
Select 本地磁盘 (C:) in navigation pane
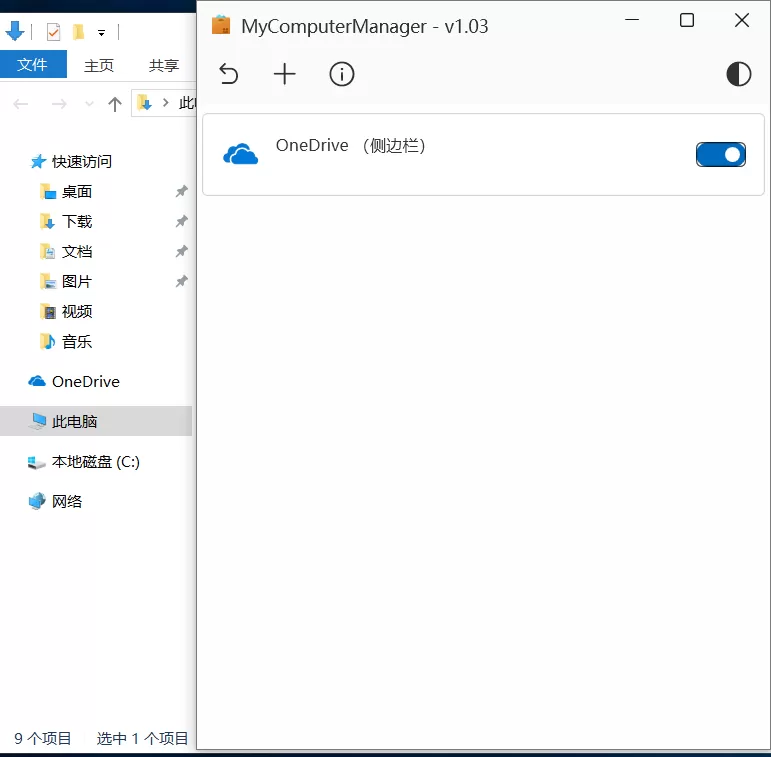pos(95,462)
